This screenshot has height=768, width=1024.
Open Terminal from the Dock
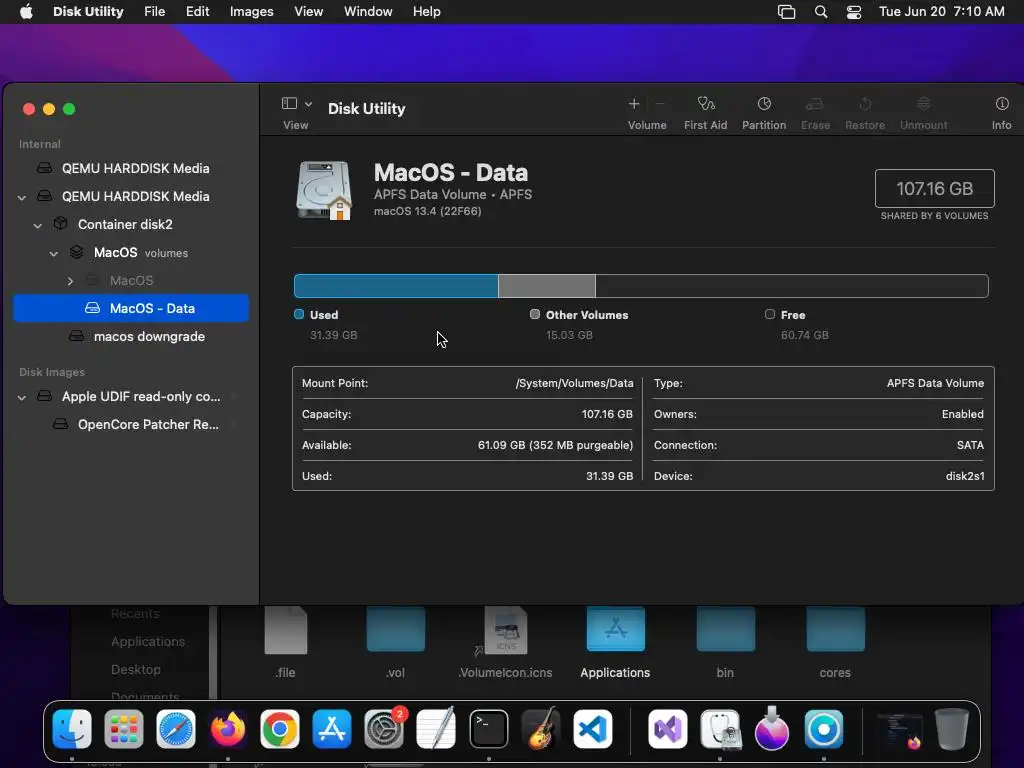click(488, 729)
